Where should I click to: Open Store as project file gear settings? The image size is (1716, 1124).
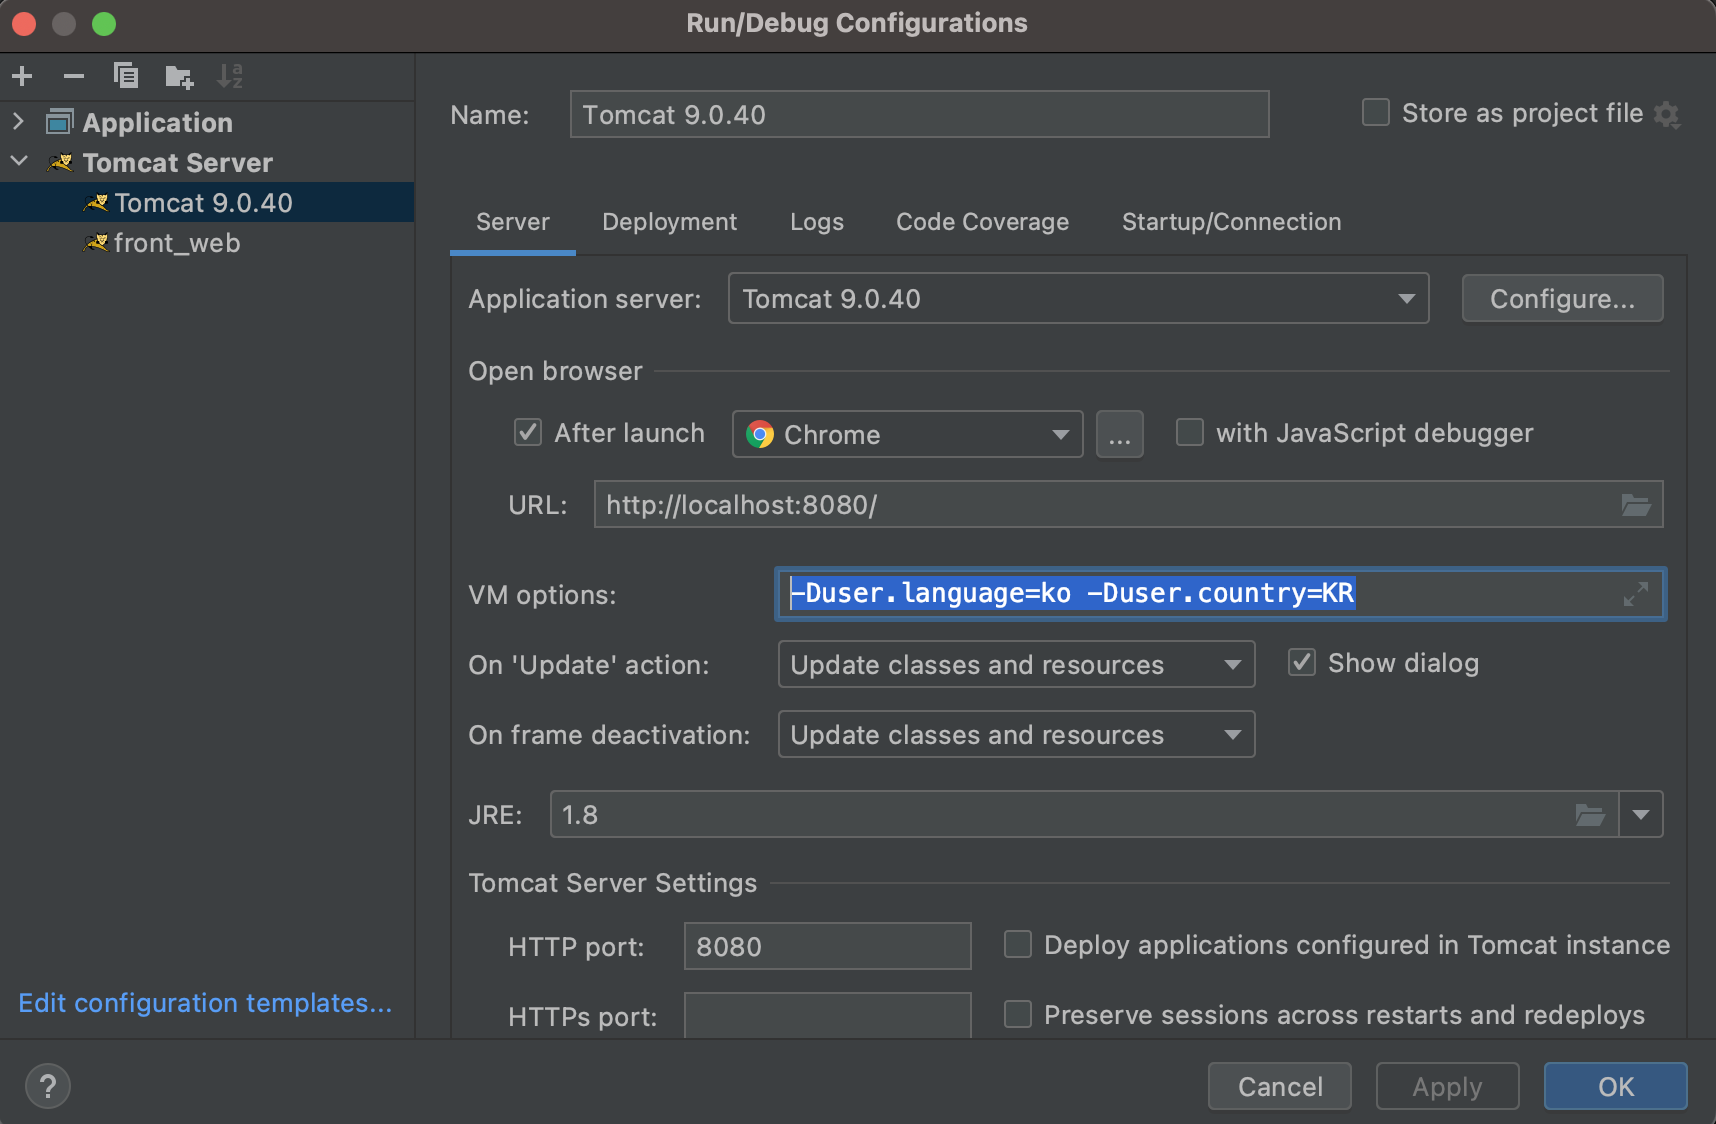coord(1667,114)
